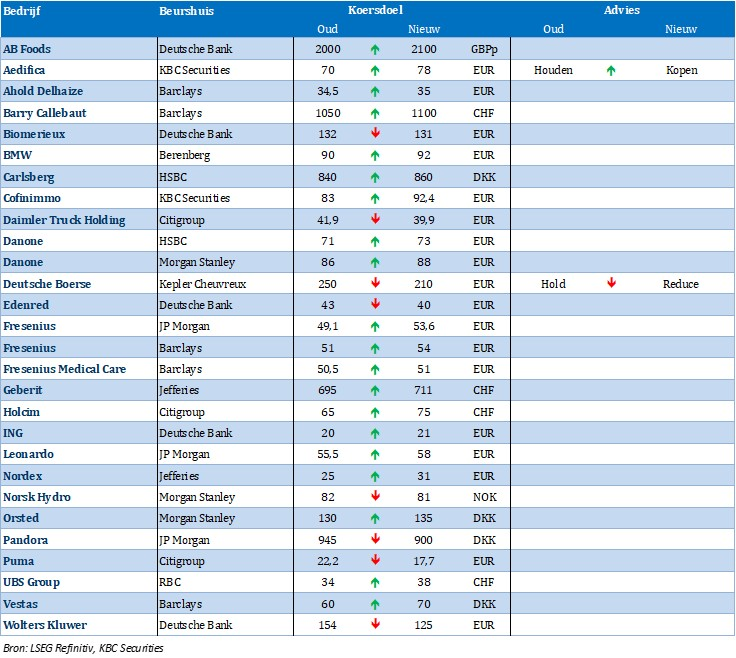This screenshot has height=658, width=736.
Task: Click red arrow between Hold and Reduce
Action: [x=611, y=284]
